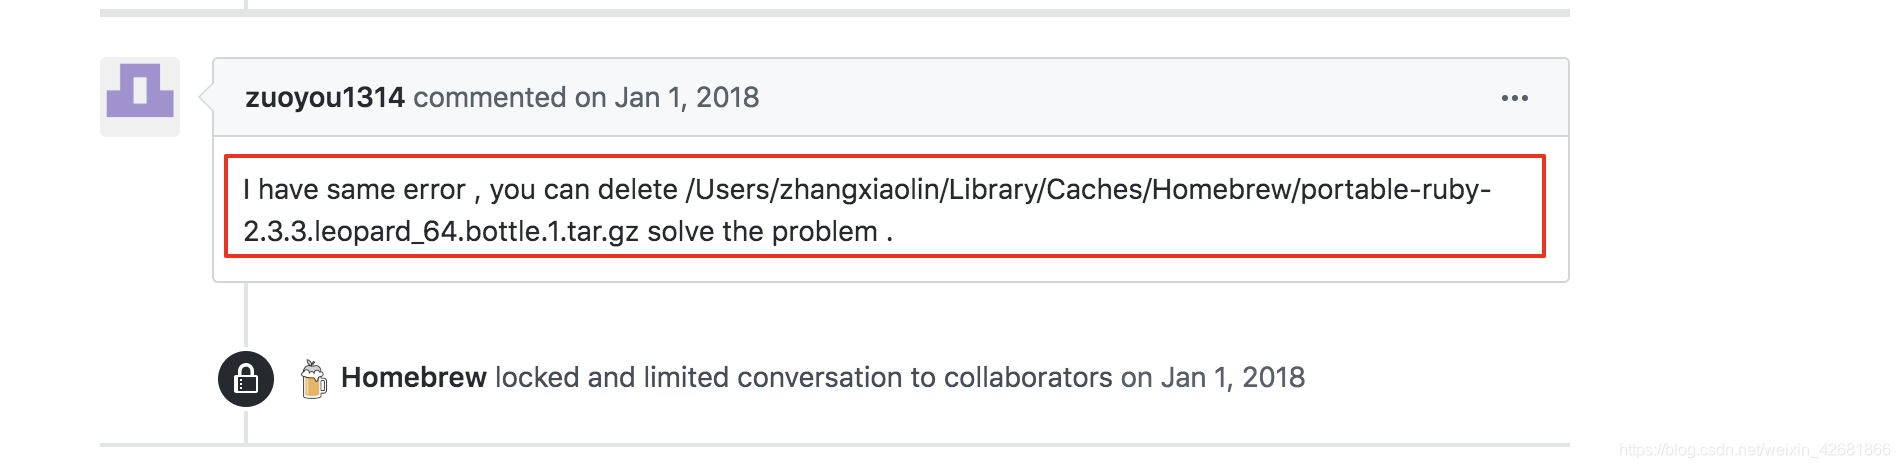This screenshot has width=1900, height=468.
Task: Click the leopard_64.bottle.1.tar.gz filename text
Action: (x=441, y=231)
